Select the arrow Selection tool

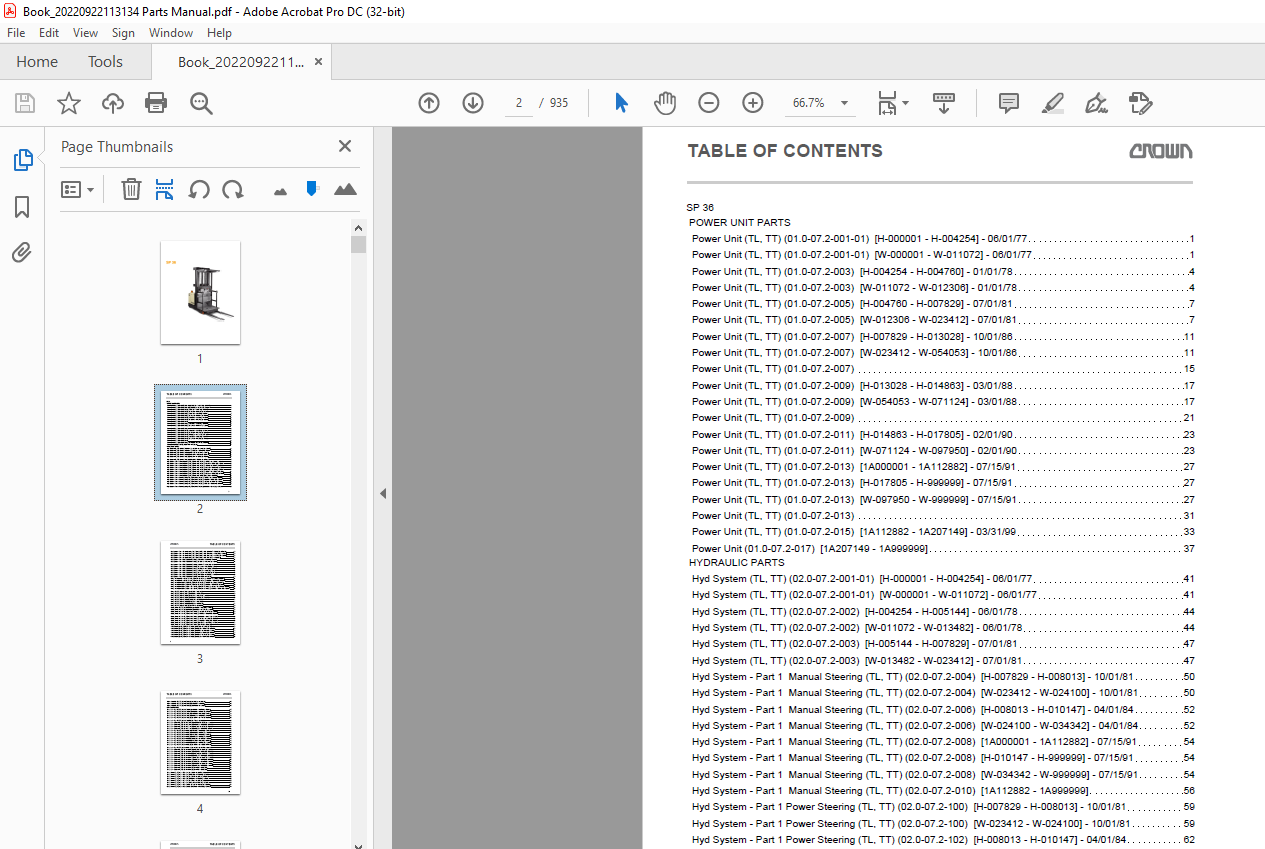pyautogui.click(x=621, y=103)
